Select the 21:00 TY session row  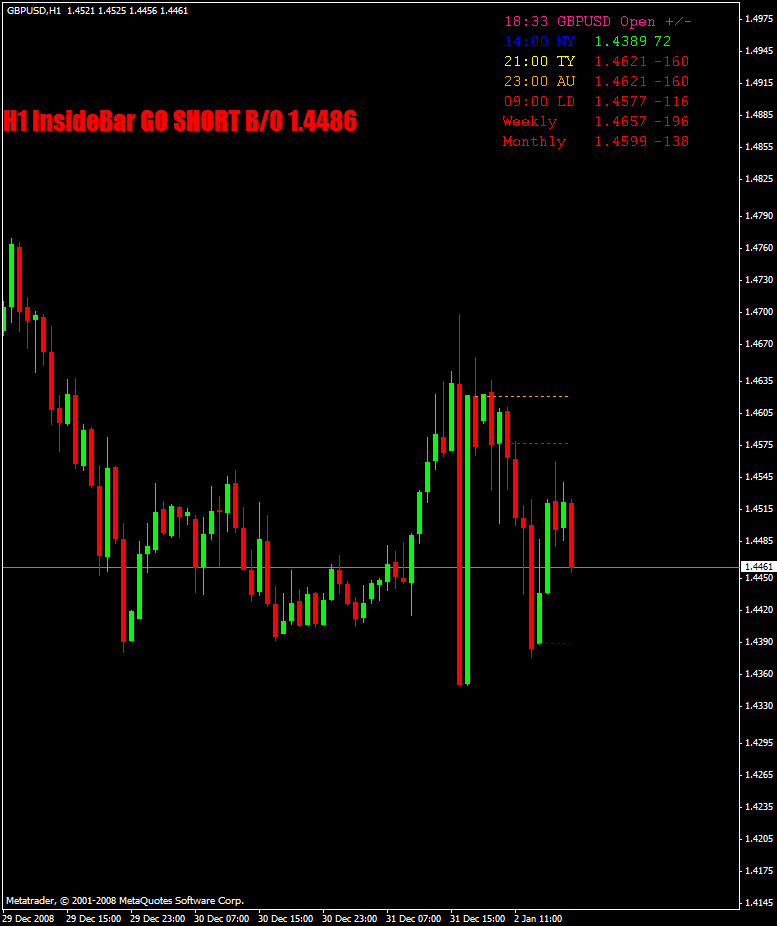coord(596,61)
